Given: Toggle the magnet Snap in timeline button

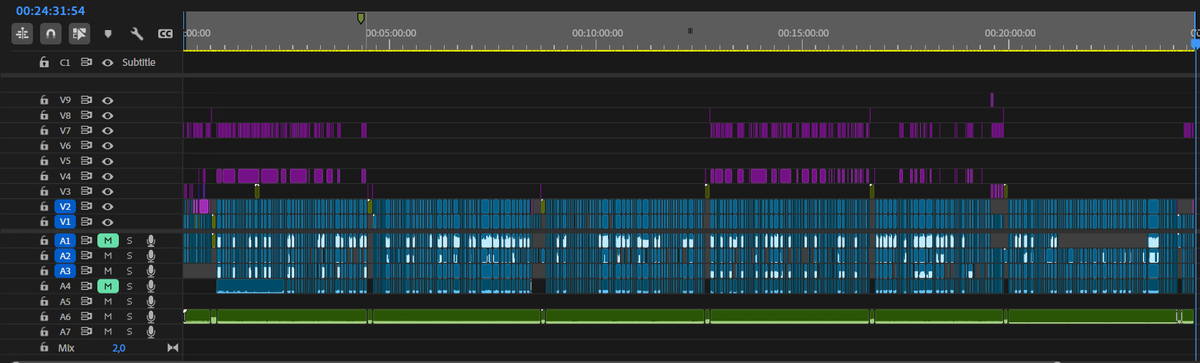Looking at the screenshot, I should 50,34.
